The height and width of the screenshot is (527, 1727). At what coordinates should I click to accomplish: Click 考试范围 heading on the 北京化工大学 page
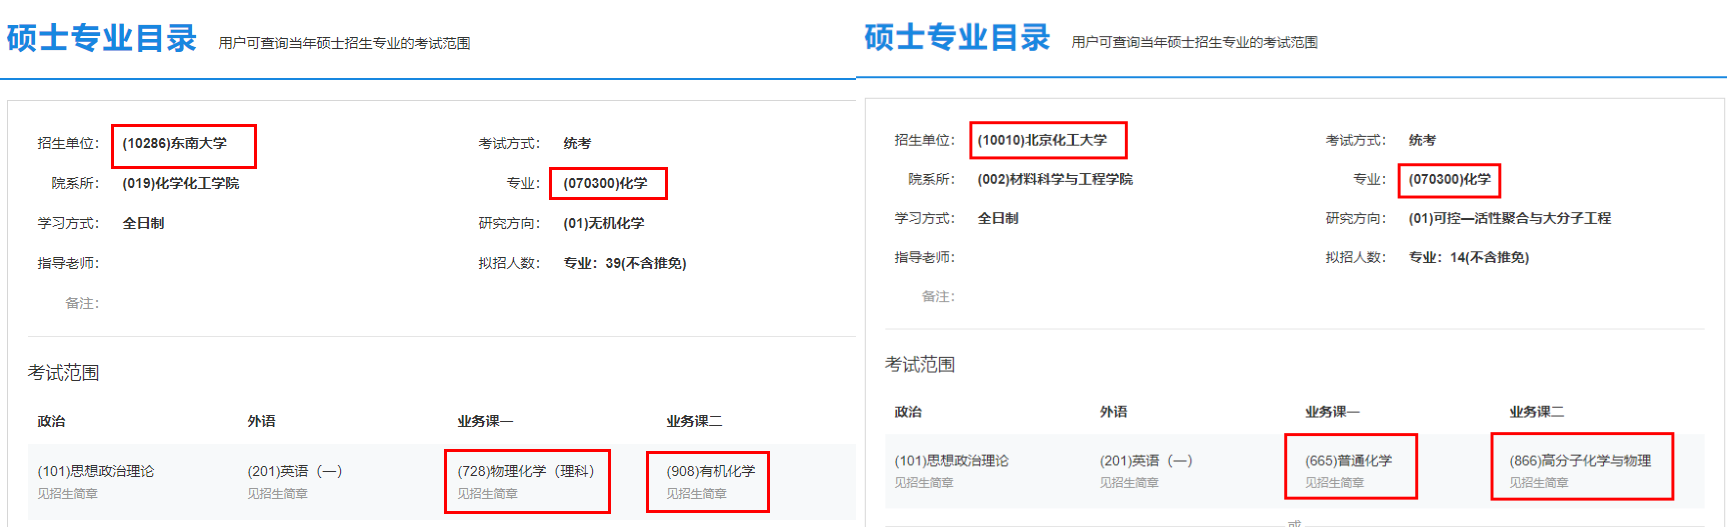click(920, 365)
